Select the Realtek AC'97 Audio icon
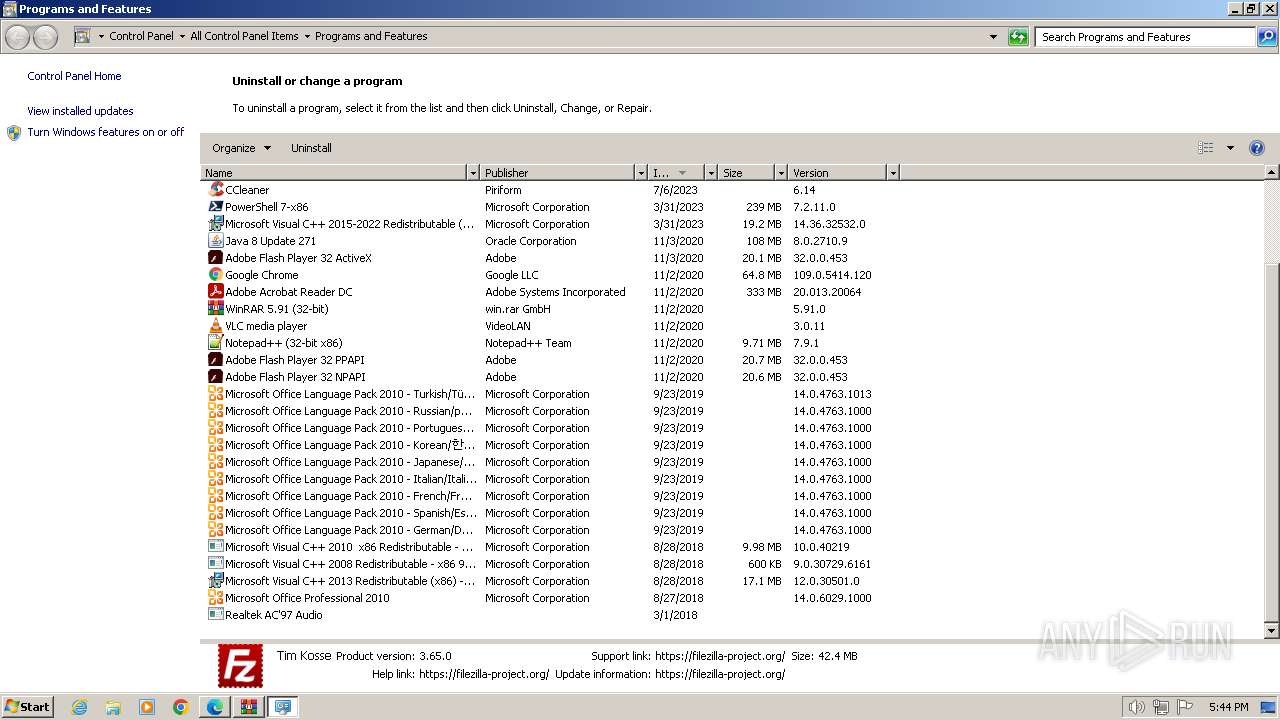Viewport: 1280px width, 720px height. tap(216, 615)
